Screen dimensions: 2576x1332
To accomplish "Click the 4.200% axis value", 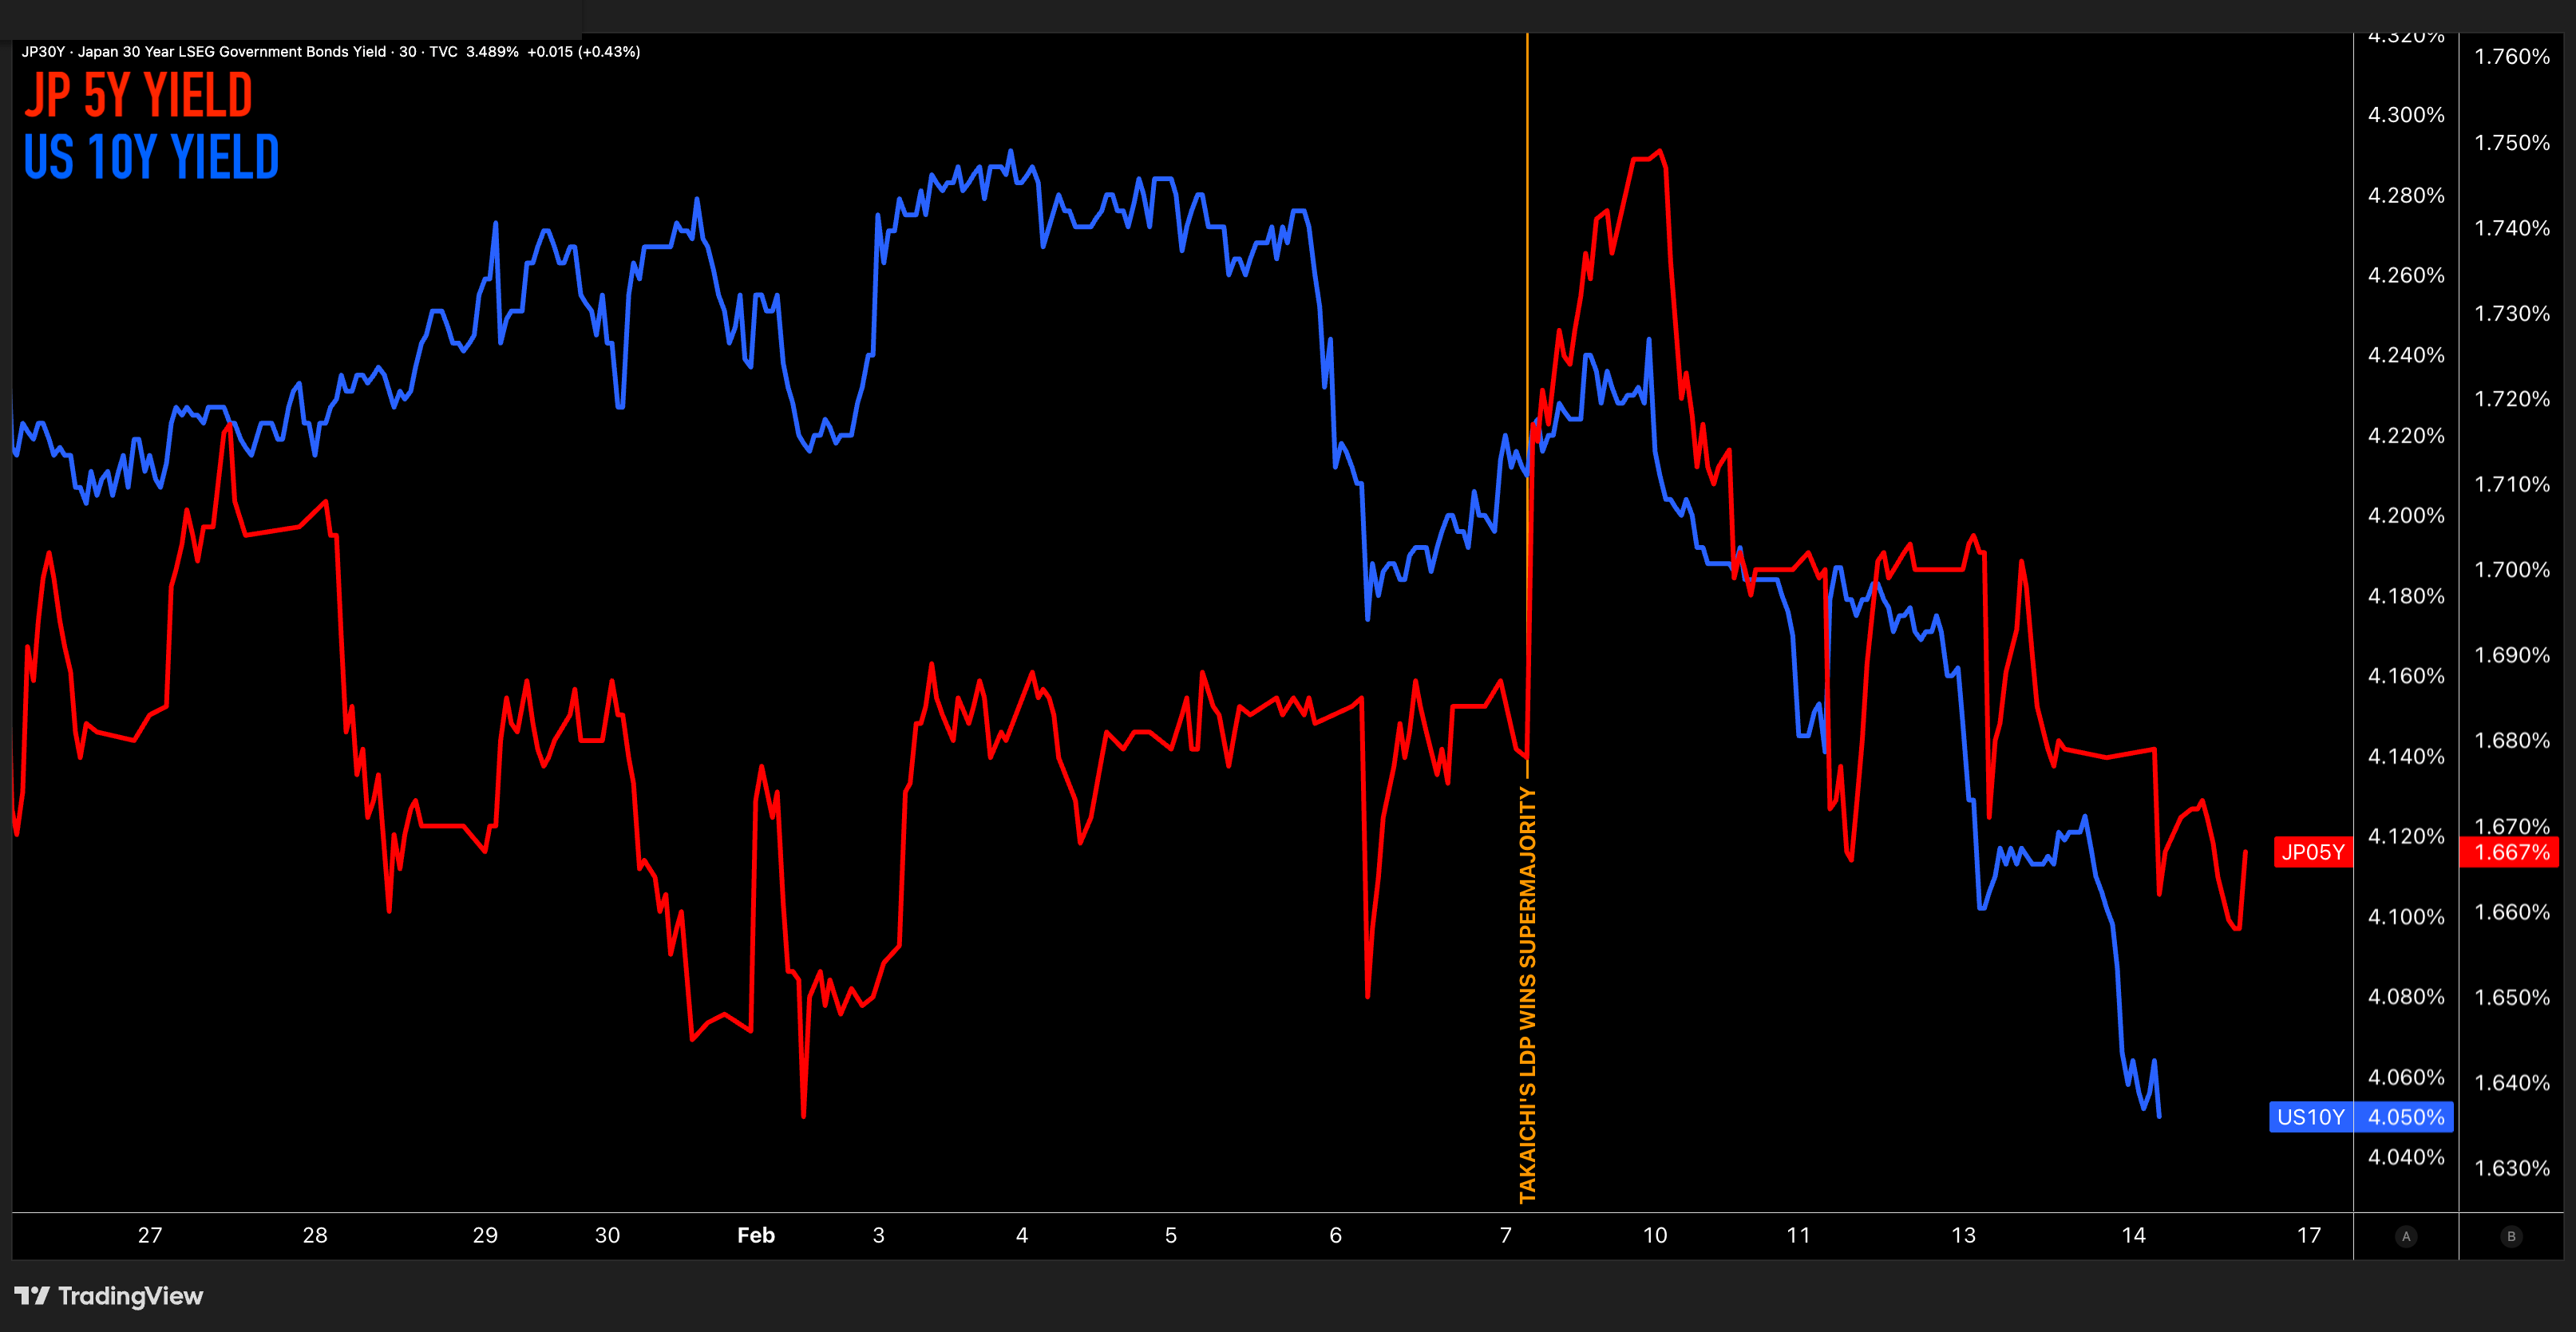I will click(2406, 516).
